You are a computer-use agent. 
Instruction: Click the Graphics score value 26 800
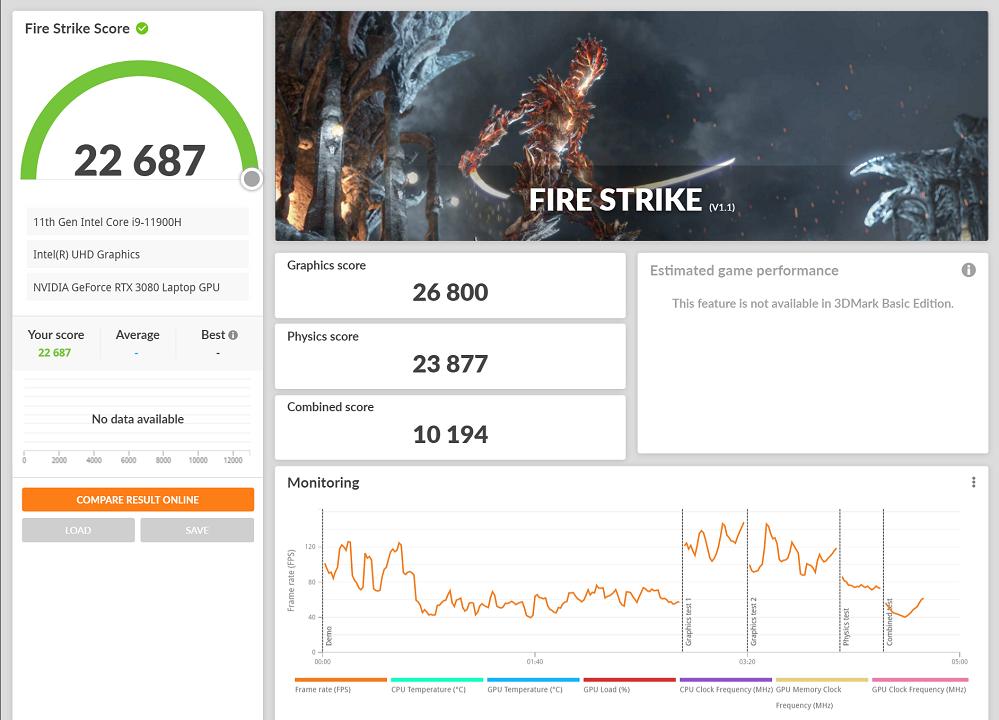pyautogui.click(x=450, y=292)
